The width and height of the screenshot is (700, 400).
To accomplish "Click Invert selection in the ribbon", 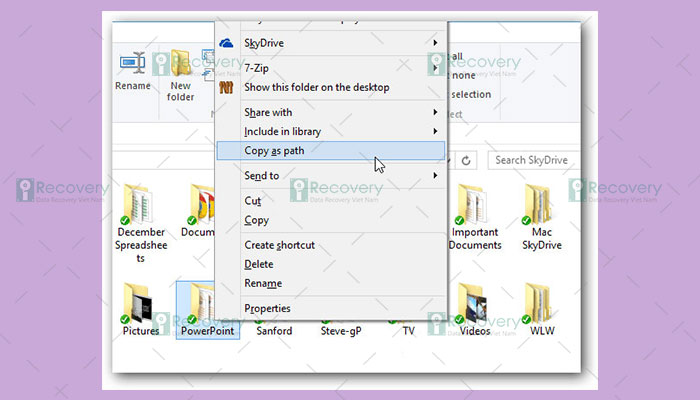I will 470,95.
